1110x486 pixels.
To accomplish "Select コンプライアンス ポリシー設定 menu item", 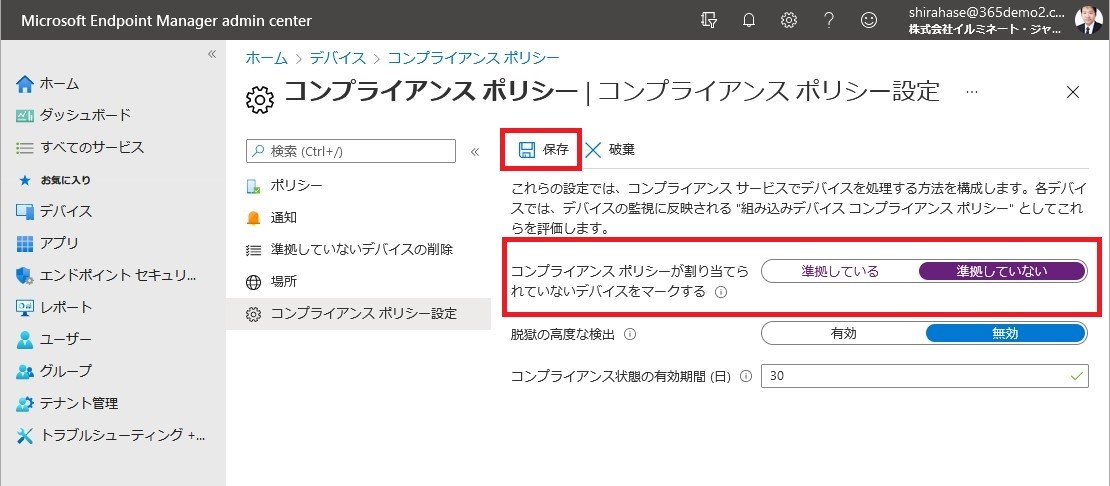I will tap(358, 314).
